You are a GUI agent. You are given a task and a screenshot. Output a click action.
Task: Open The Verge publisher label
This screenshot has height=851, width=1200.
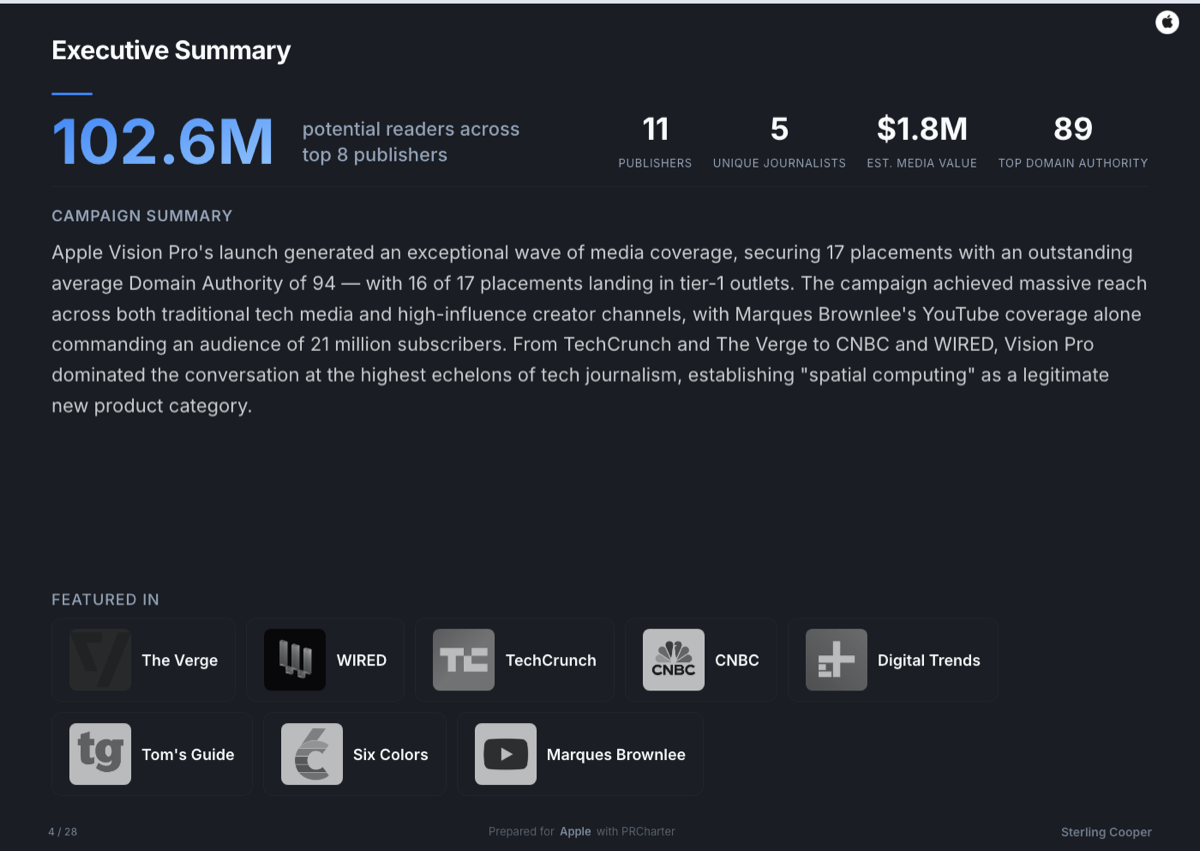(180, 660)
